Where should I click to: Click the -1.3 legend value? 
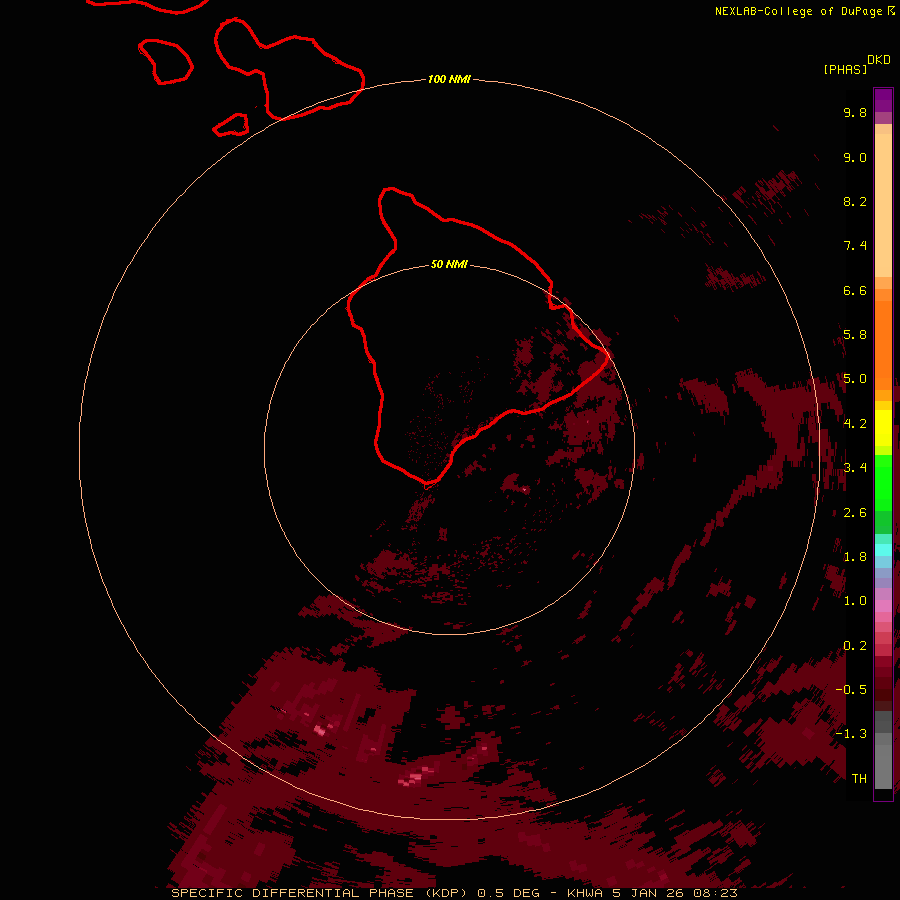click(851, 734)
